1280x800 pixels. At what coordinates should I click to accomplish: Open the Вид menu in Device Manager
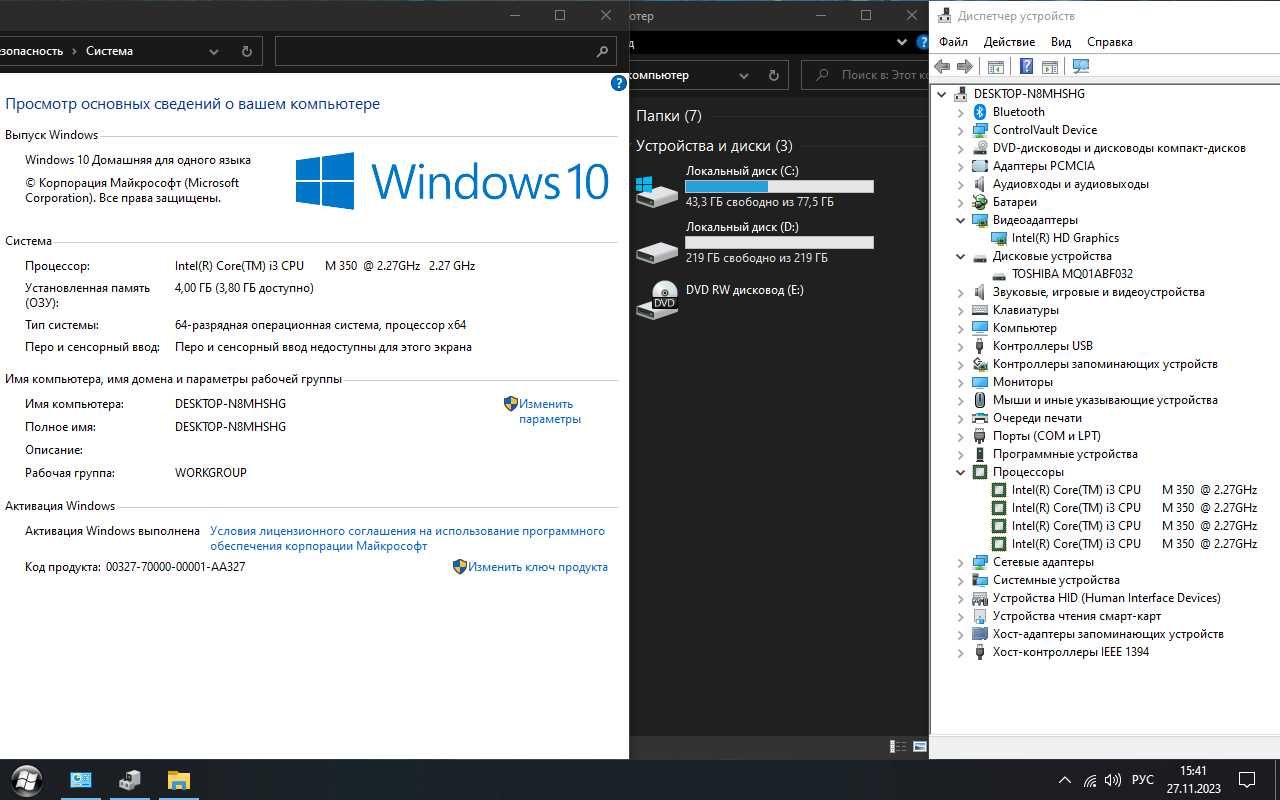point(1061,42)
